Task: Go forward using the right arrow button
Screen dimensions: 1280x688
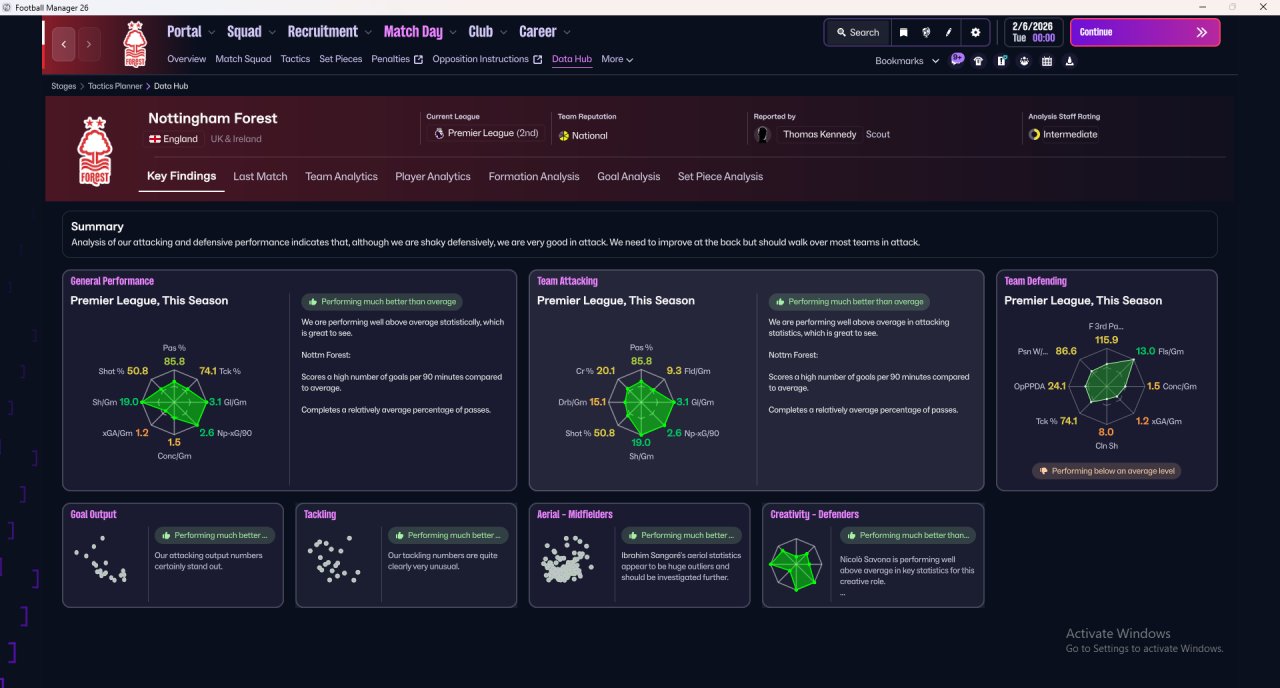Action: pos(89,44)
